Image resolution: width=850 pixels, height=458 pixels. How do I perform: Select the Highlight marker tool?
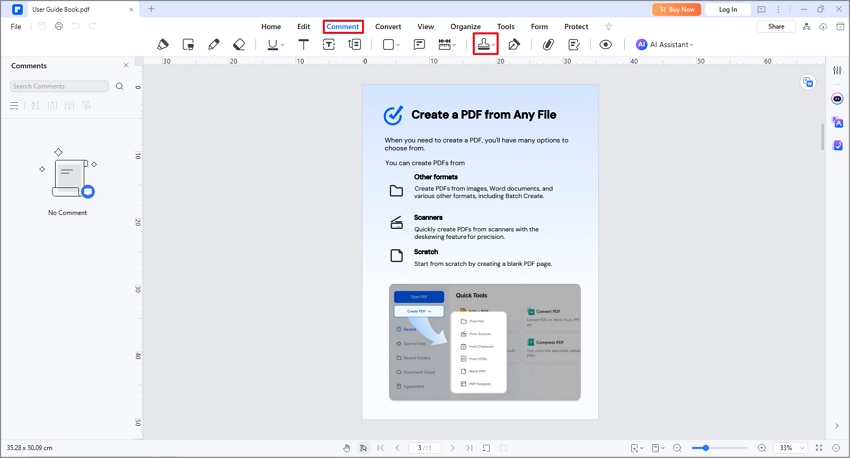point(163,44)
